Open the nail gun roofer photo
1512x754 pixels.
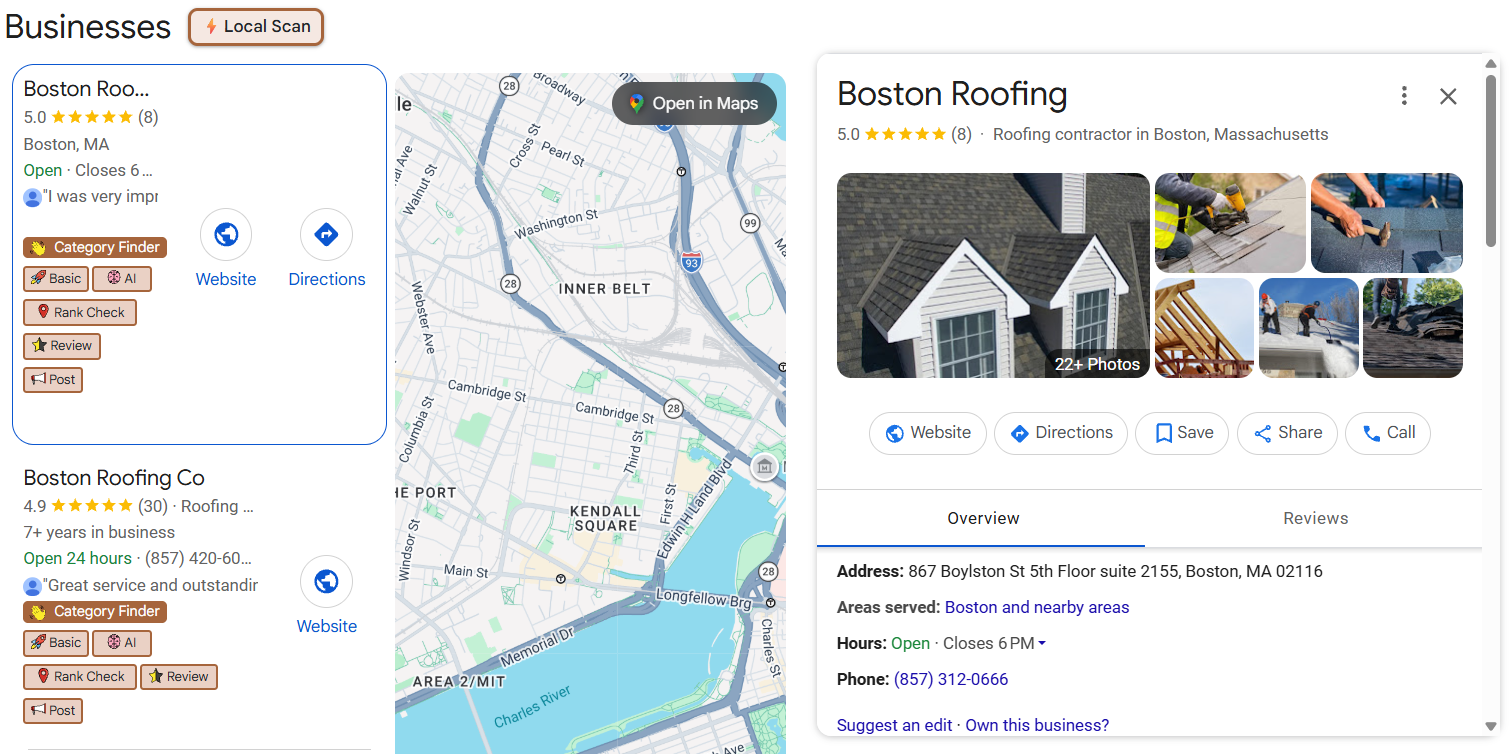(1230, 223)
